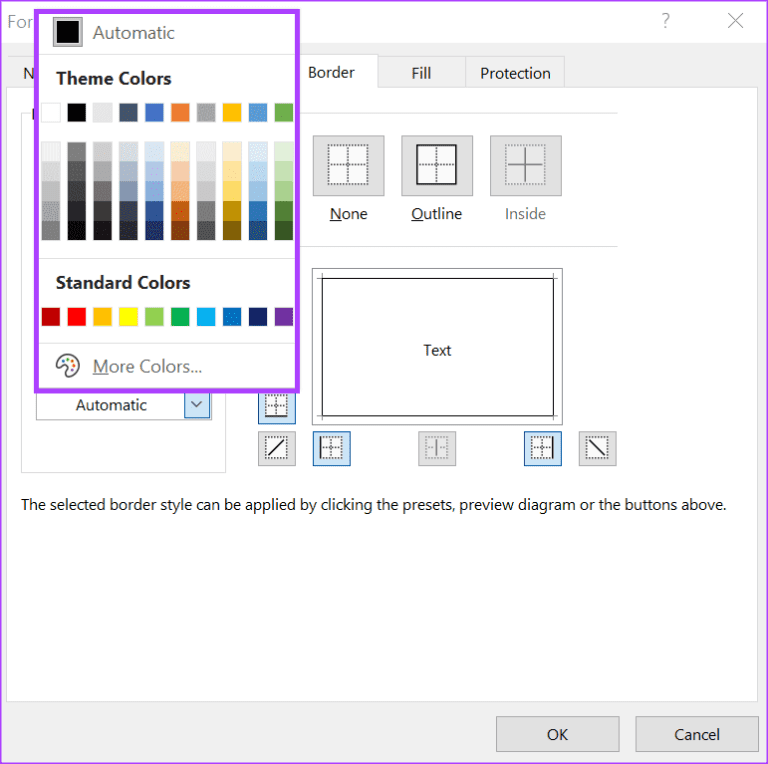This screenshot has height=764, width=768.
Task: Confirm with the OK button
Action: pos(557,734)
